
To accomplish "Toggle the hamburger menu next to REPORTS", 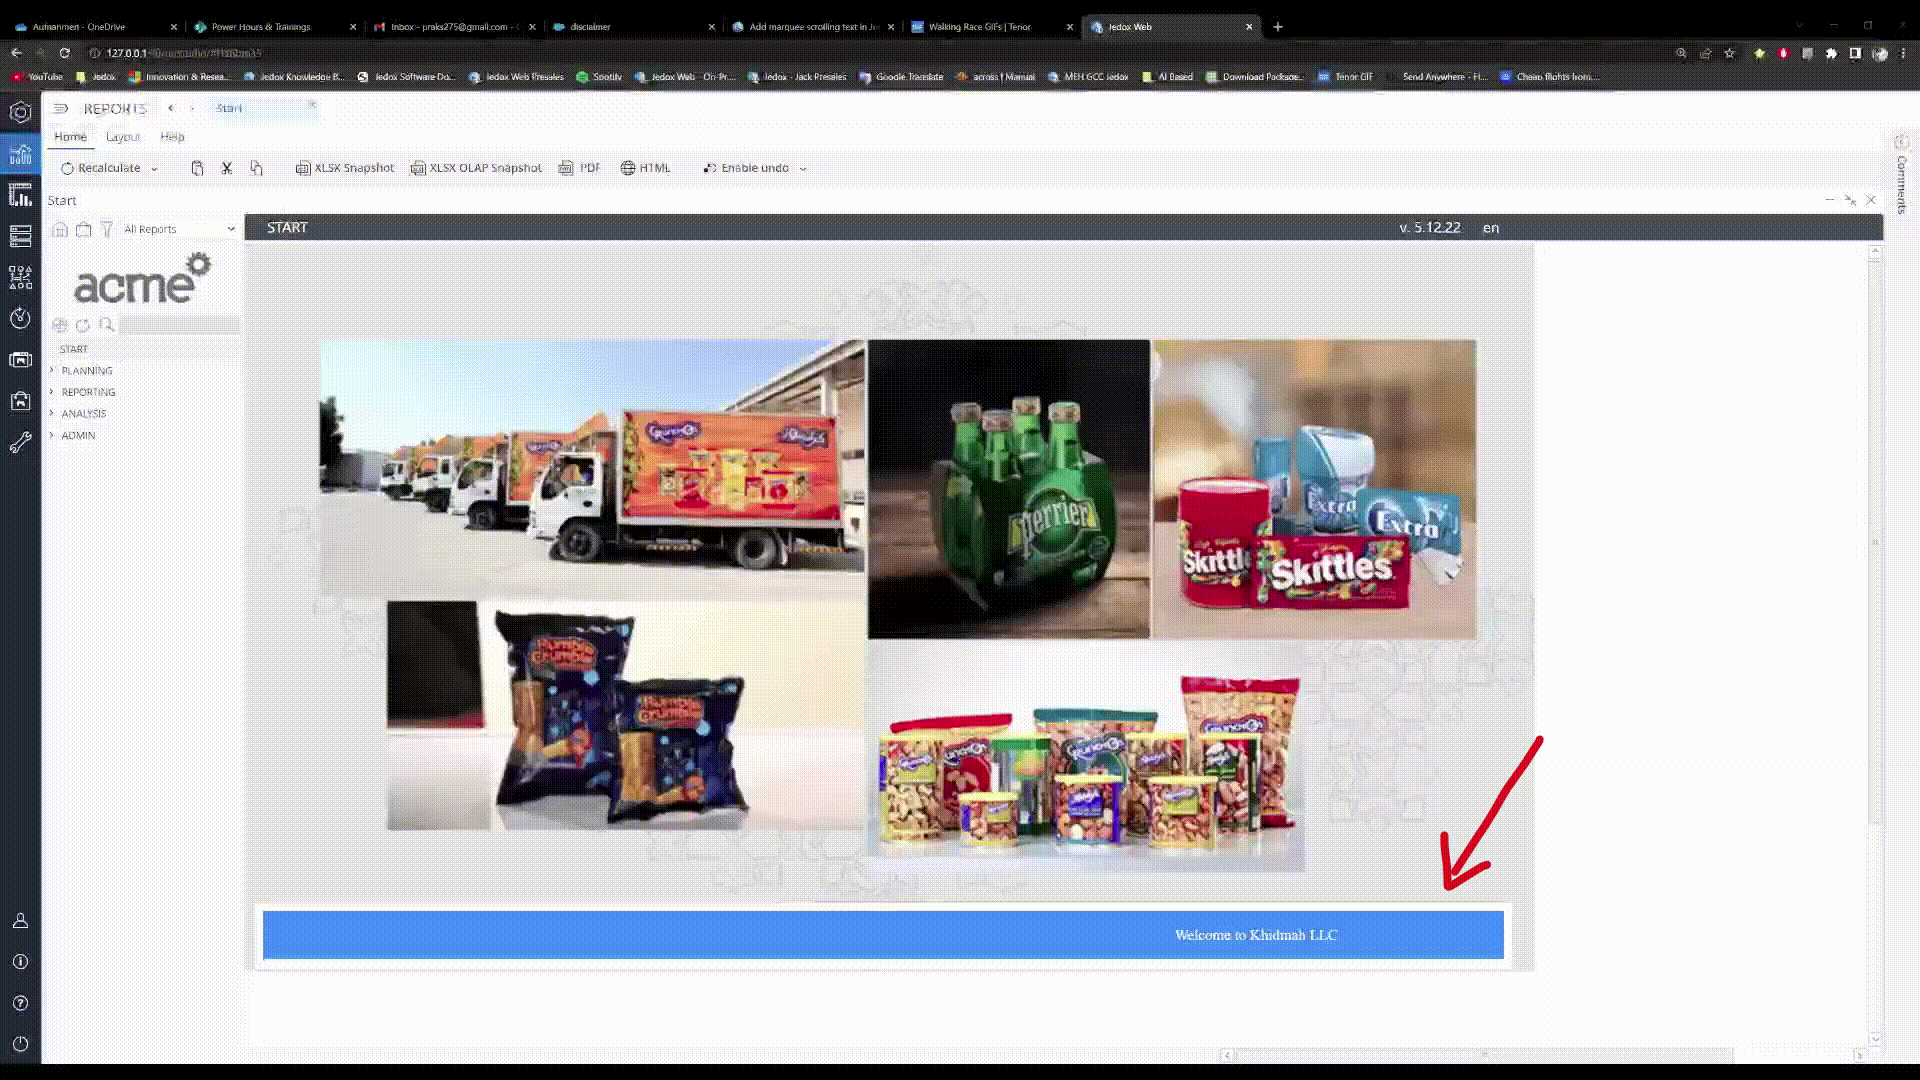I will coord(60,108).
